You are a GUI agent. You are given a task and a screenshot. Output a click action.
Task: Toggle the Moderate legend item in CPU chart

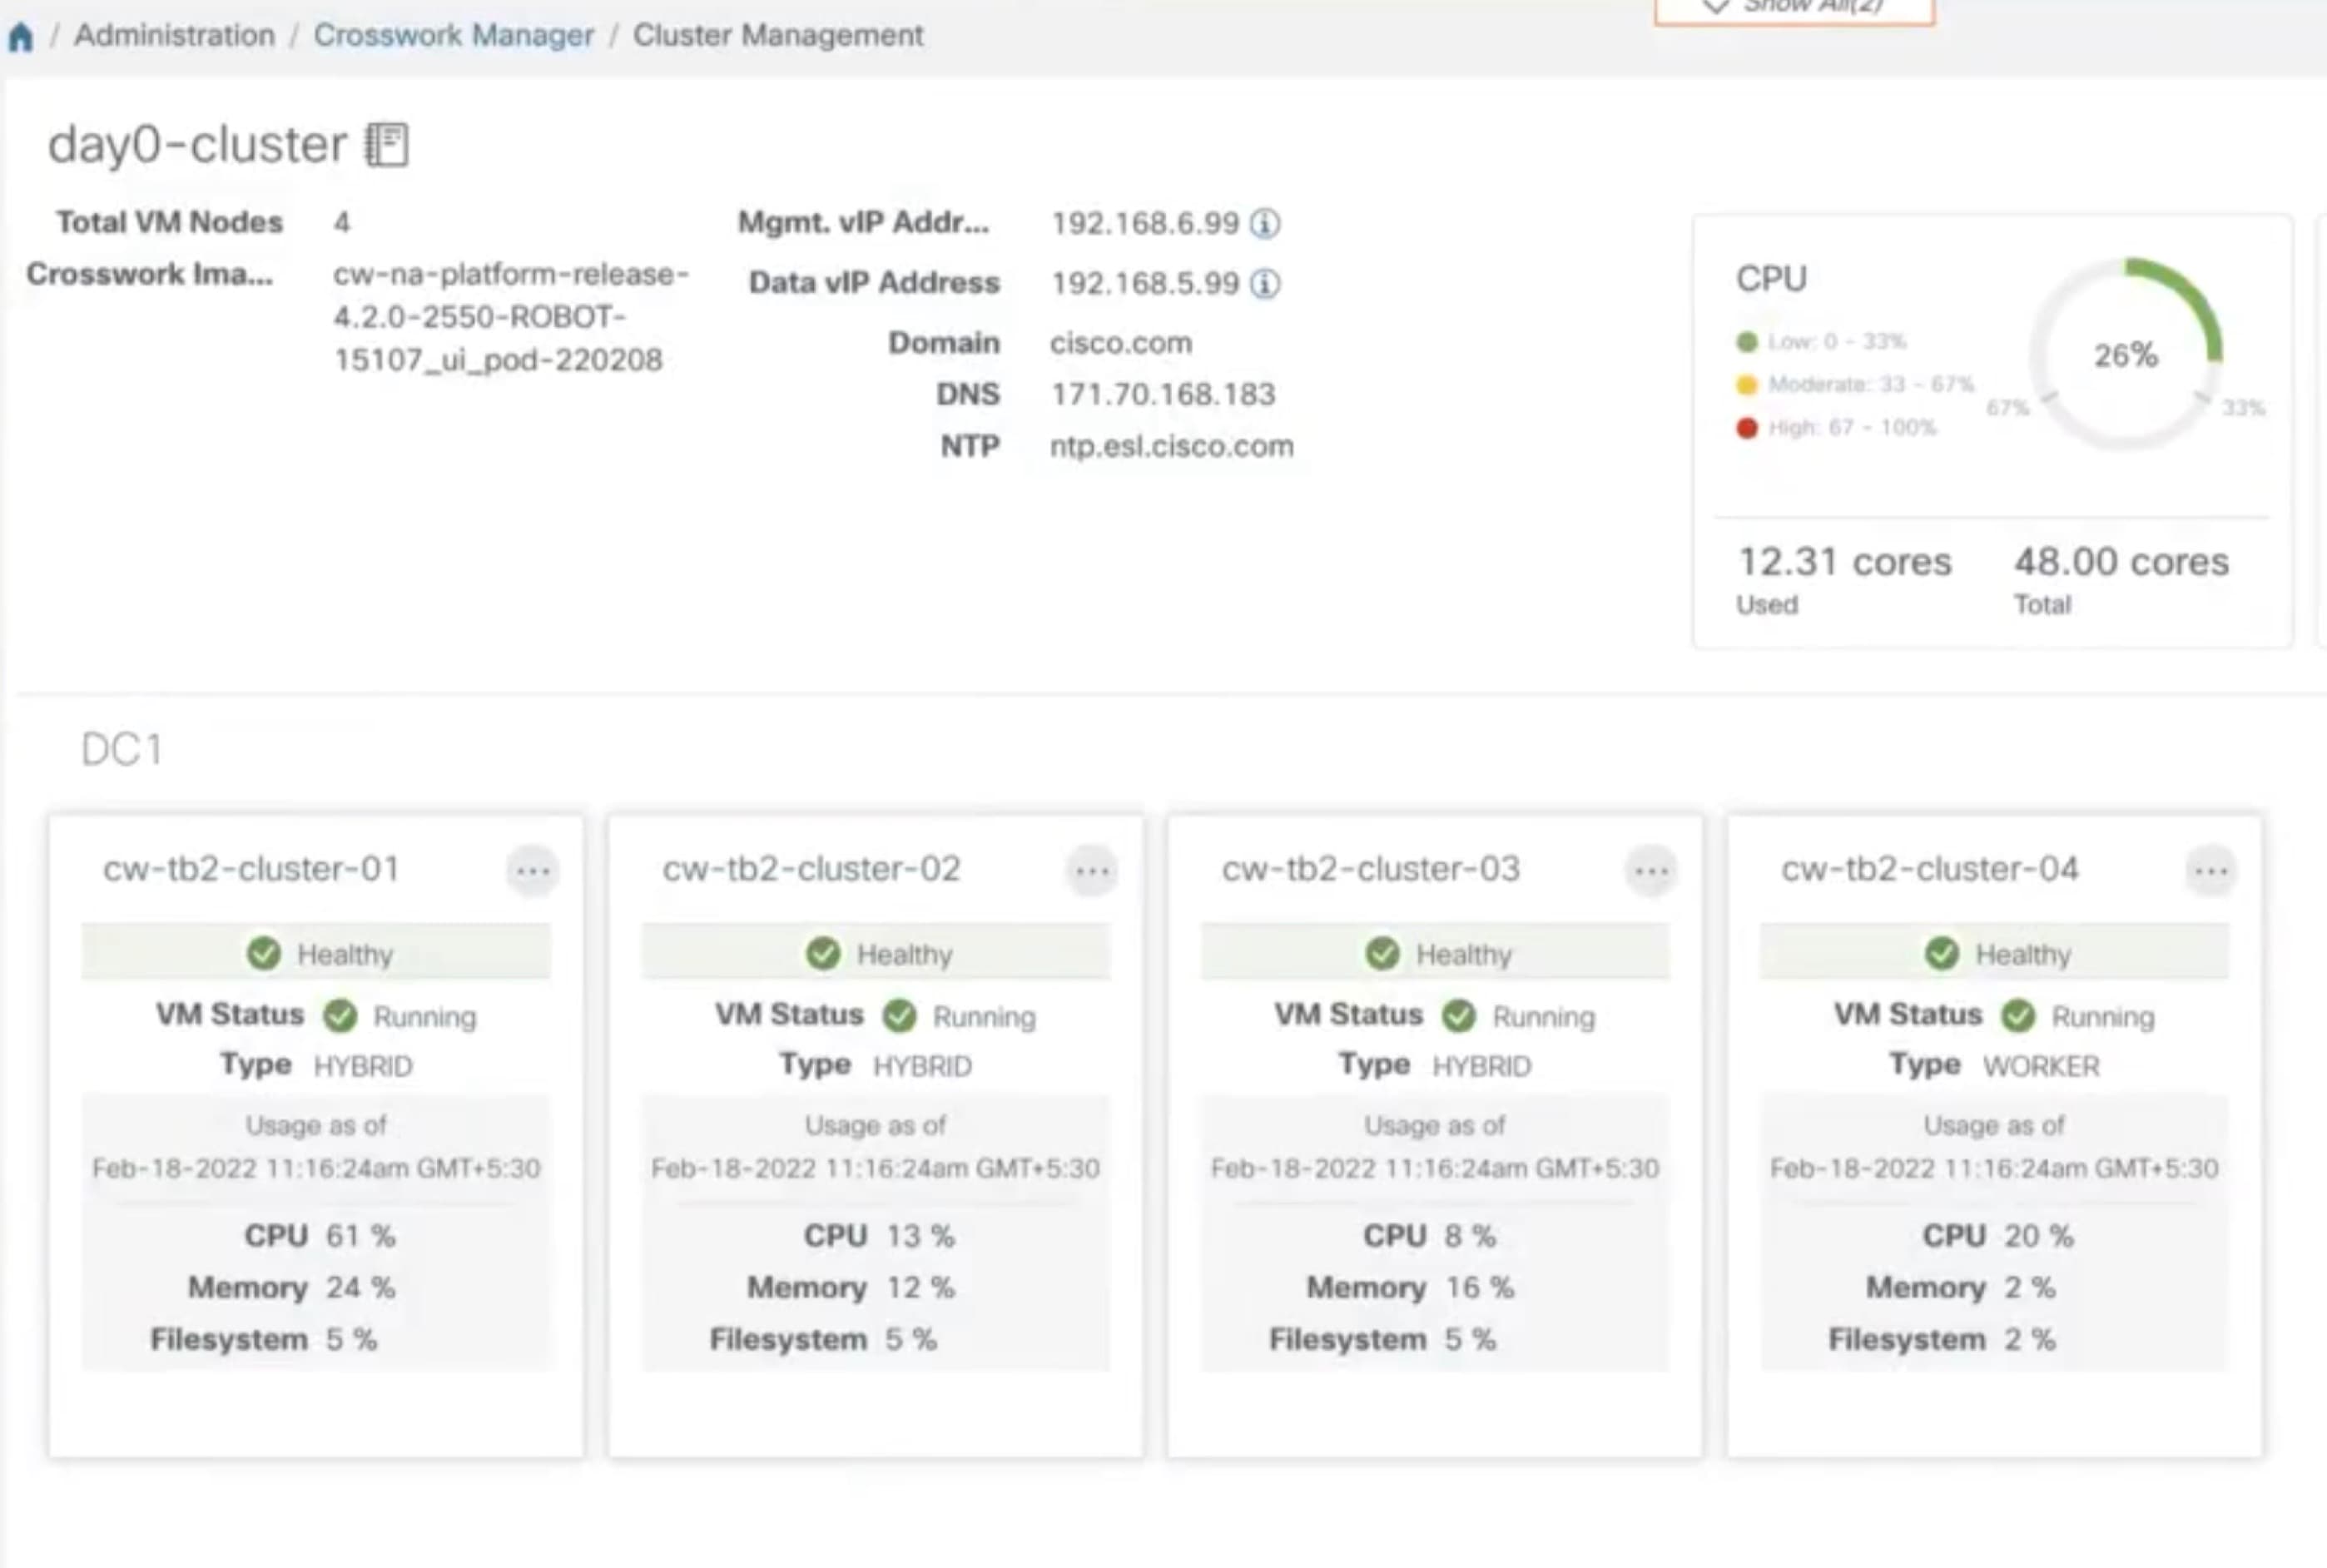point(1748,384)
